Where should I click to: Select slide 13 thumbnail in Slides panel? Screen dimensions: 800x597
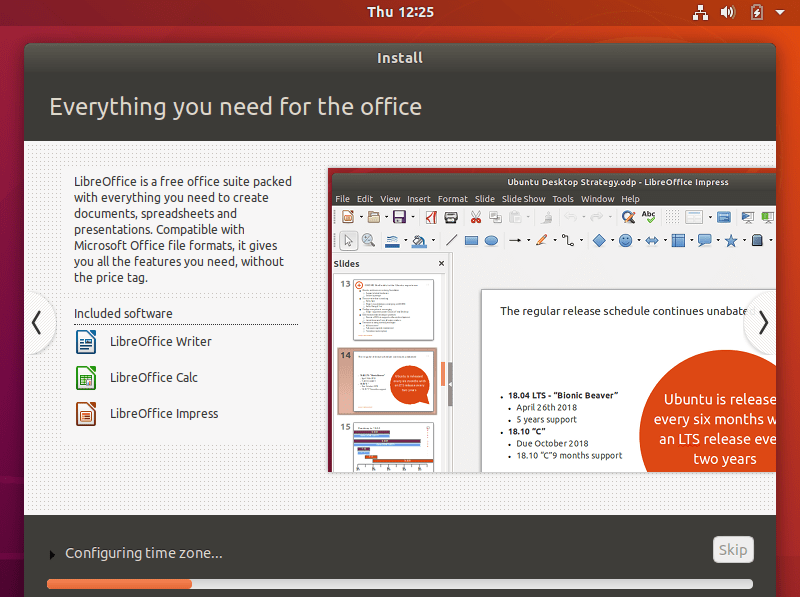click(x=393, y=309)
